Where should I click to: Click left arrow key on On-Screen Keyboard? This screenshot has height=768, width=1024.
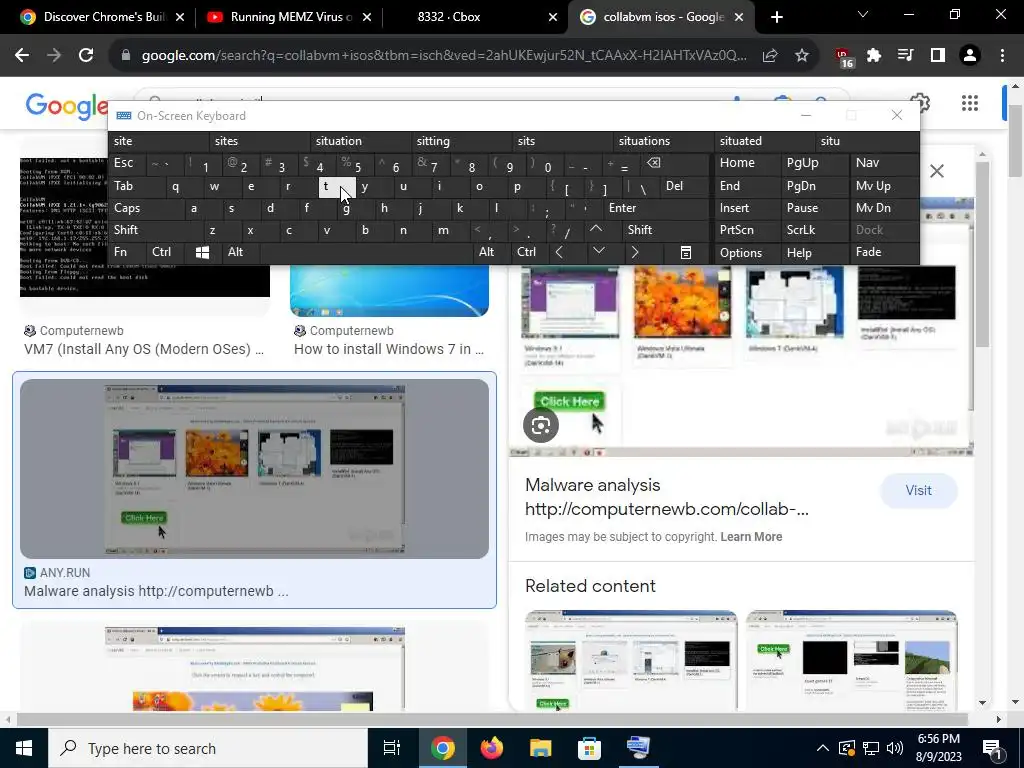[559, 252]
